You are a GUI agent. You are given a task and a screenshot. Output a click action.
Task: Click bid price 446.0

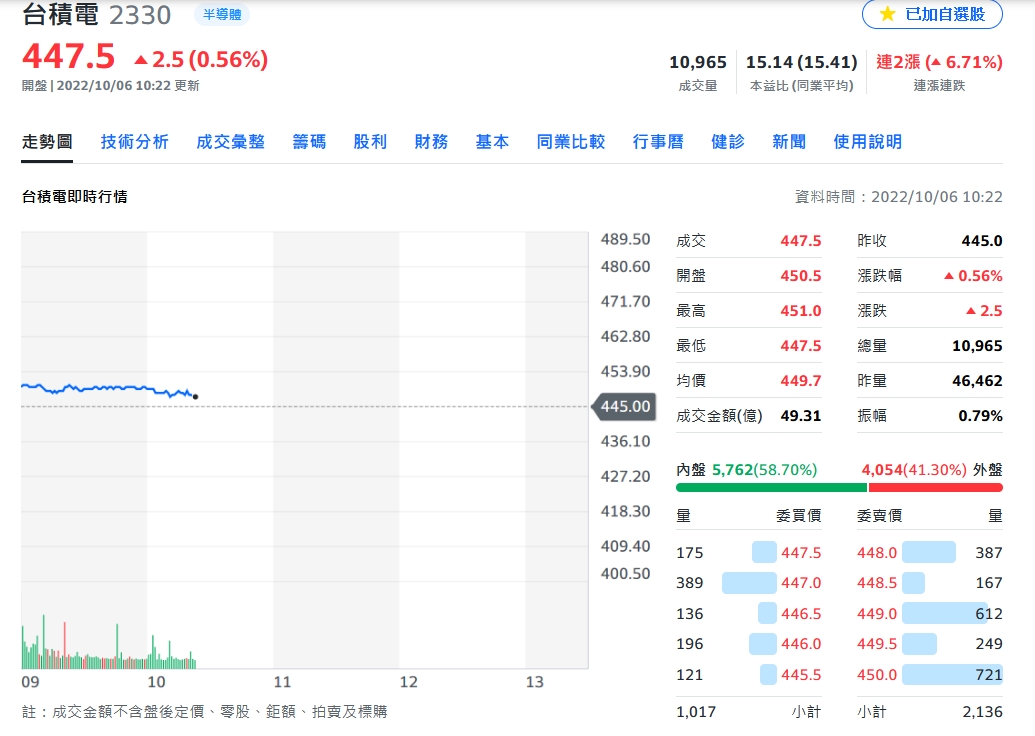pos(801,644)
